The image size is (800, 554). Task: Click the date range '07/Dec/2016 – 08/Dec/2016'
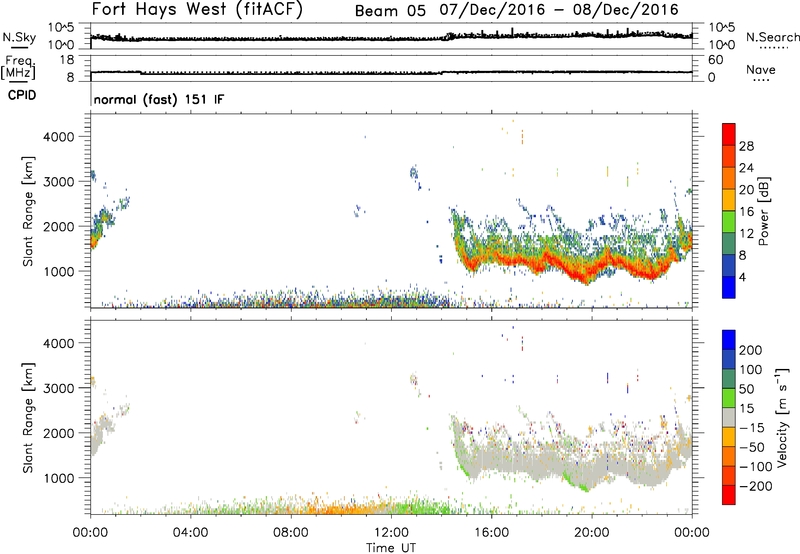559,10
